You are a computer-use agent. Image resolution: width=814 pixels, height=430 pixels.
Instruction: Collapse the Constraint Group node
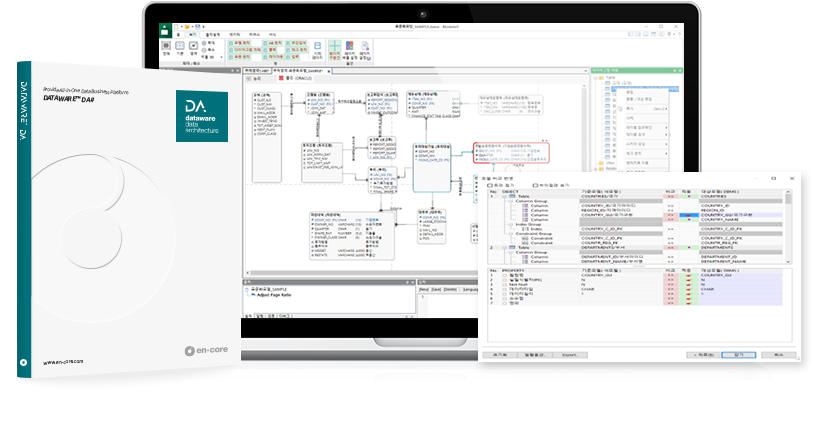tap(511, 234)
